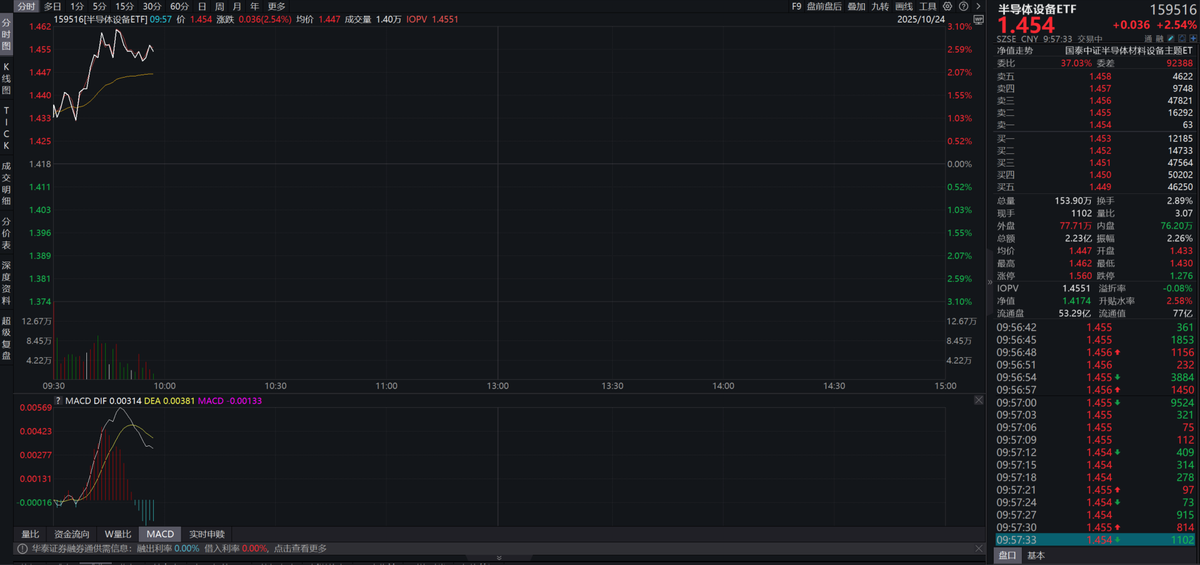Toggle the overlay (叠加) comparison
The height and width of the screenshot is (565, 1200).
pyautogui.click(x=856, y=6)
